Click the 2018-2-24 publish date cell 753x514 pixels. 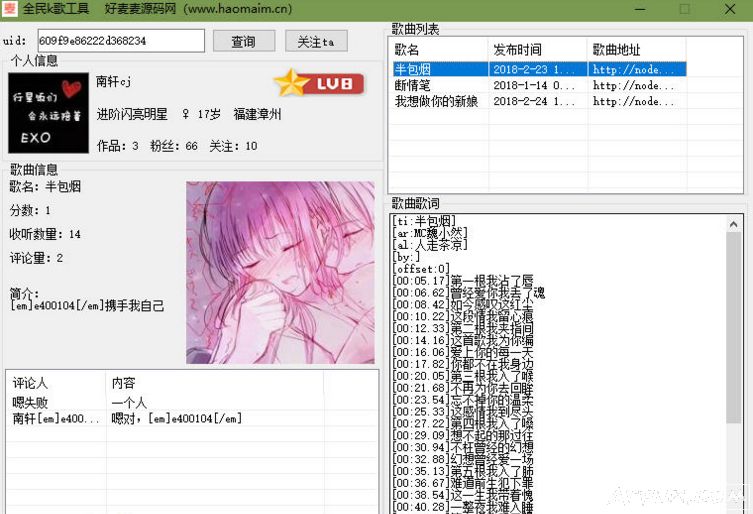[534, 101]
